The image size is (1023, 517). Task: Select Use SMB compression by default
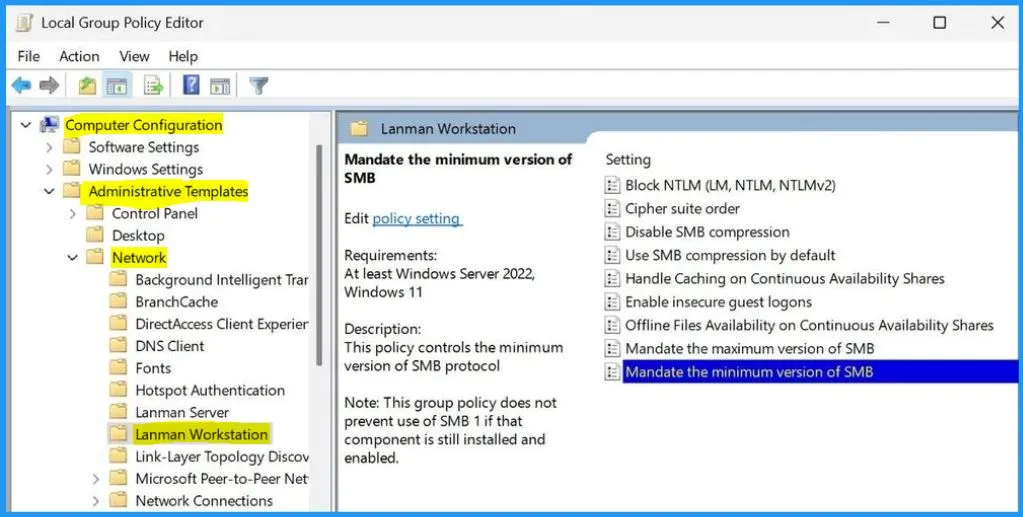pyautogui.click(x=730, y=255)
